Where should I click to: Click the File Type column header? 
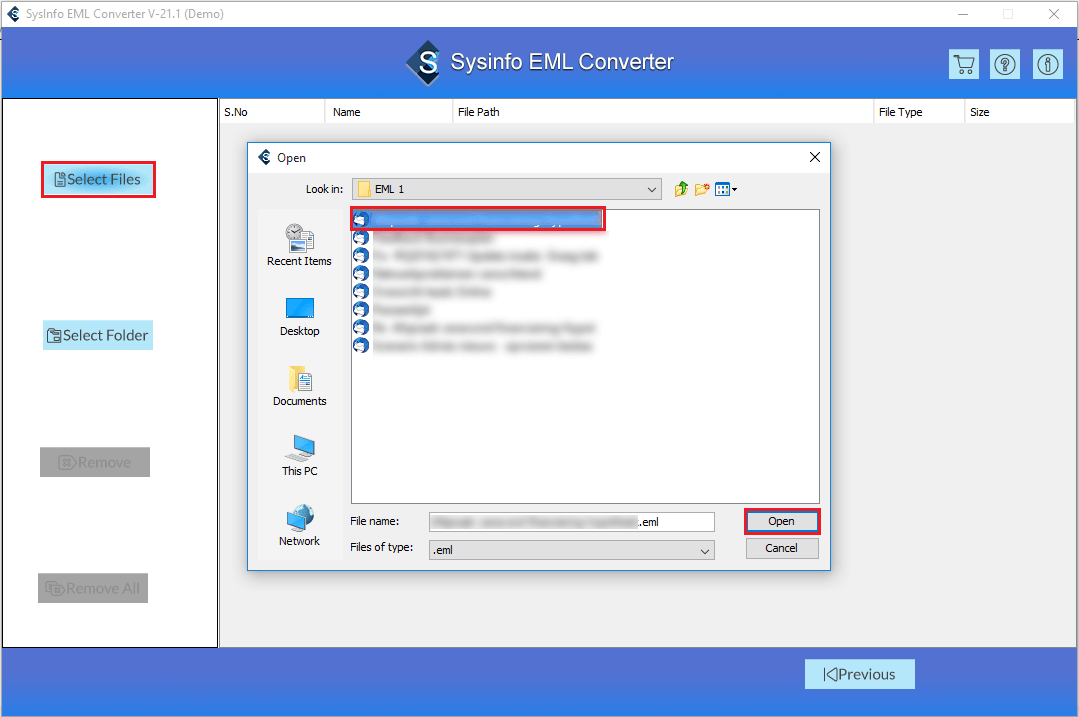click(x=919, y=112)
